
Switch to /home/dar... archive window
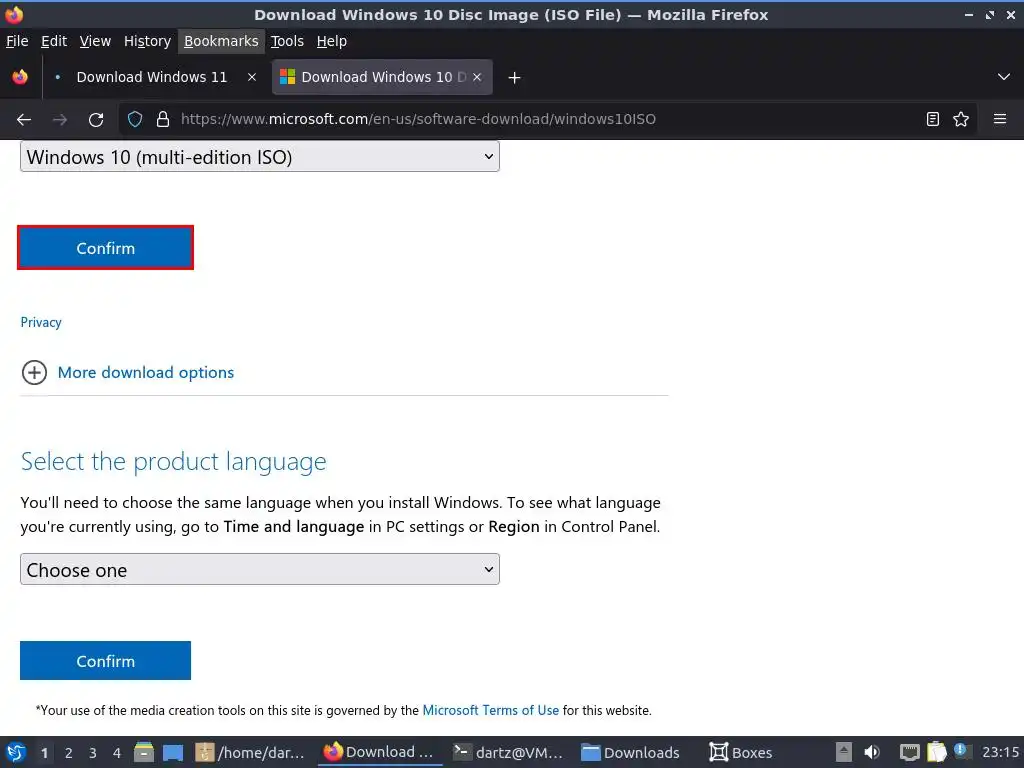point(250,752)
